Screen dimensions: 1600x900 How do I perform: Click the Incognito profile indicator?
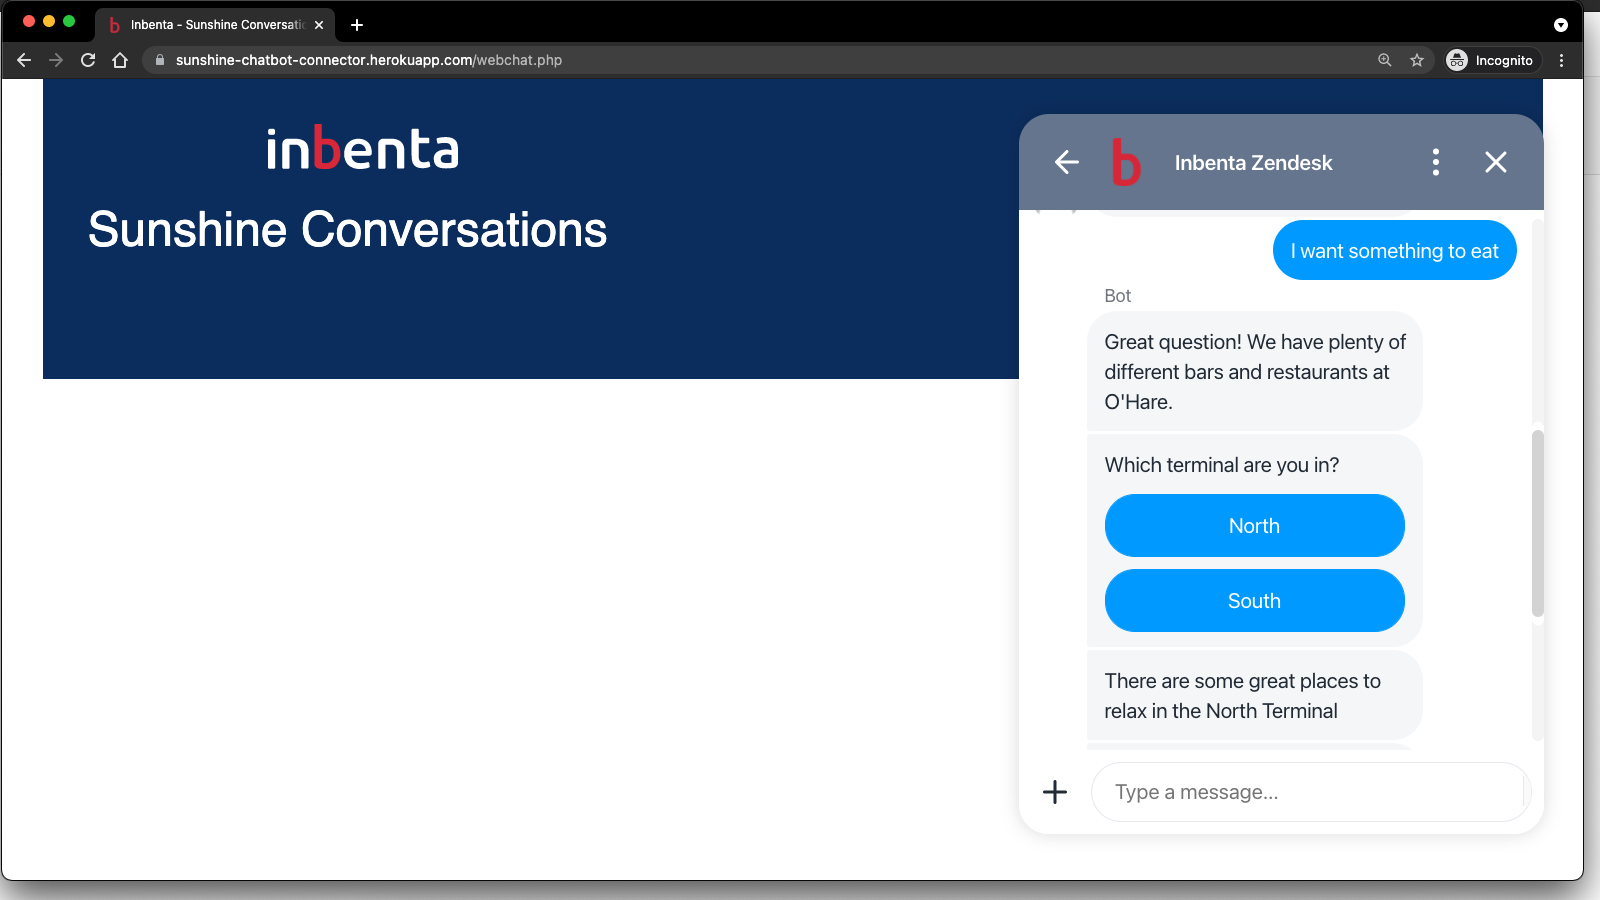(x=1490, y=60)
